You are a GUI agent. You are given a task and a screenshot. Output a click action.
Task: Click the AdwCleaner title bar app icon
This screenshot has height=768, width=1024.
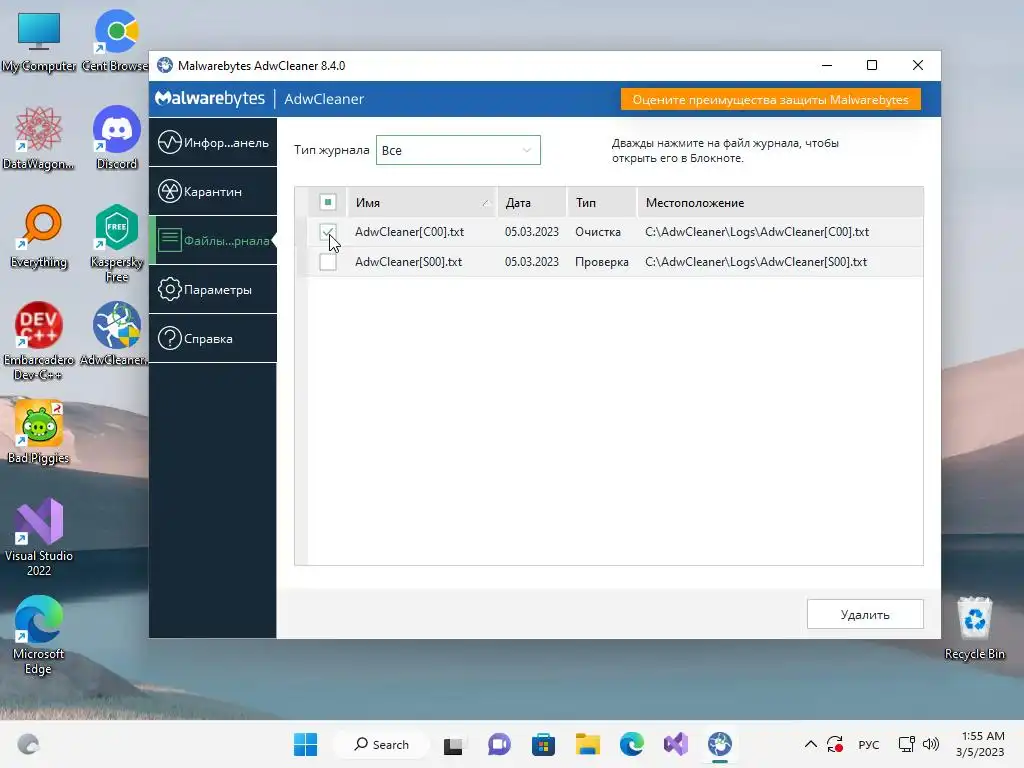[165, 65]
